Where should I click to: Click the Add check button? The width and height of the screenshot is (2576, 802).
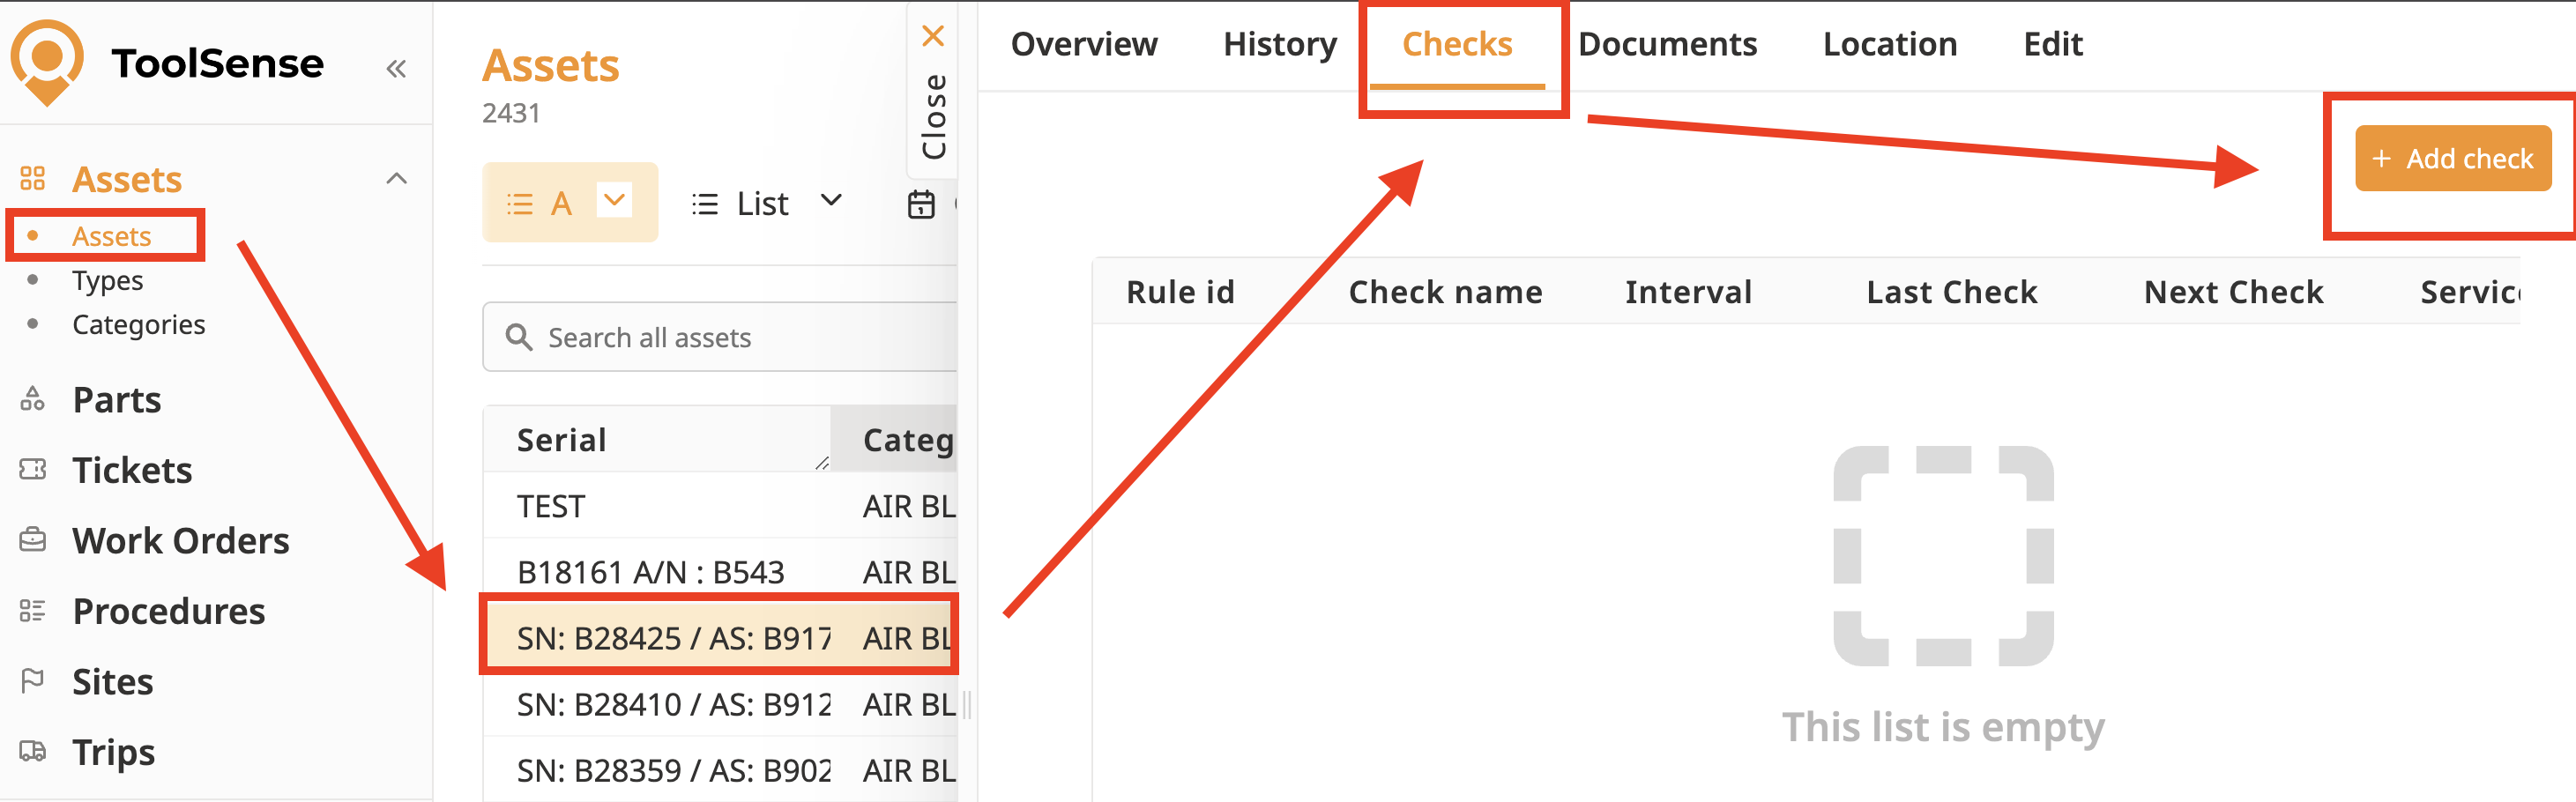pos(2453,158)
